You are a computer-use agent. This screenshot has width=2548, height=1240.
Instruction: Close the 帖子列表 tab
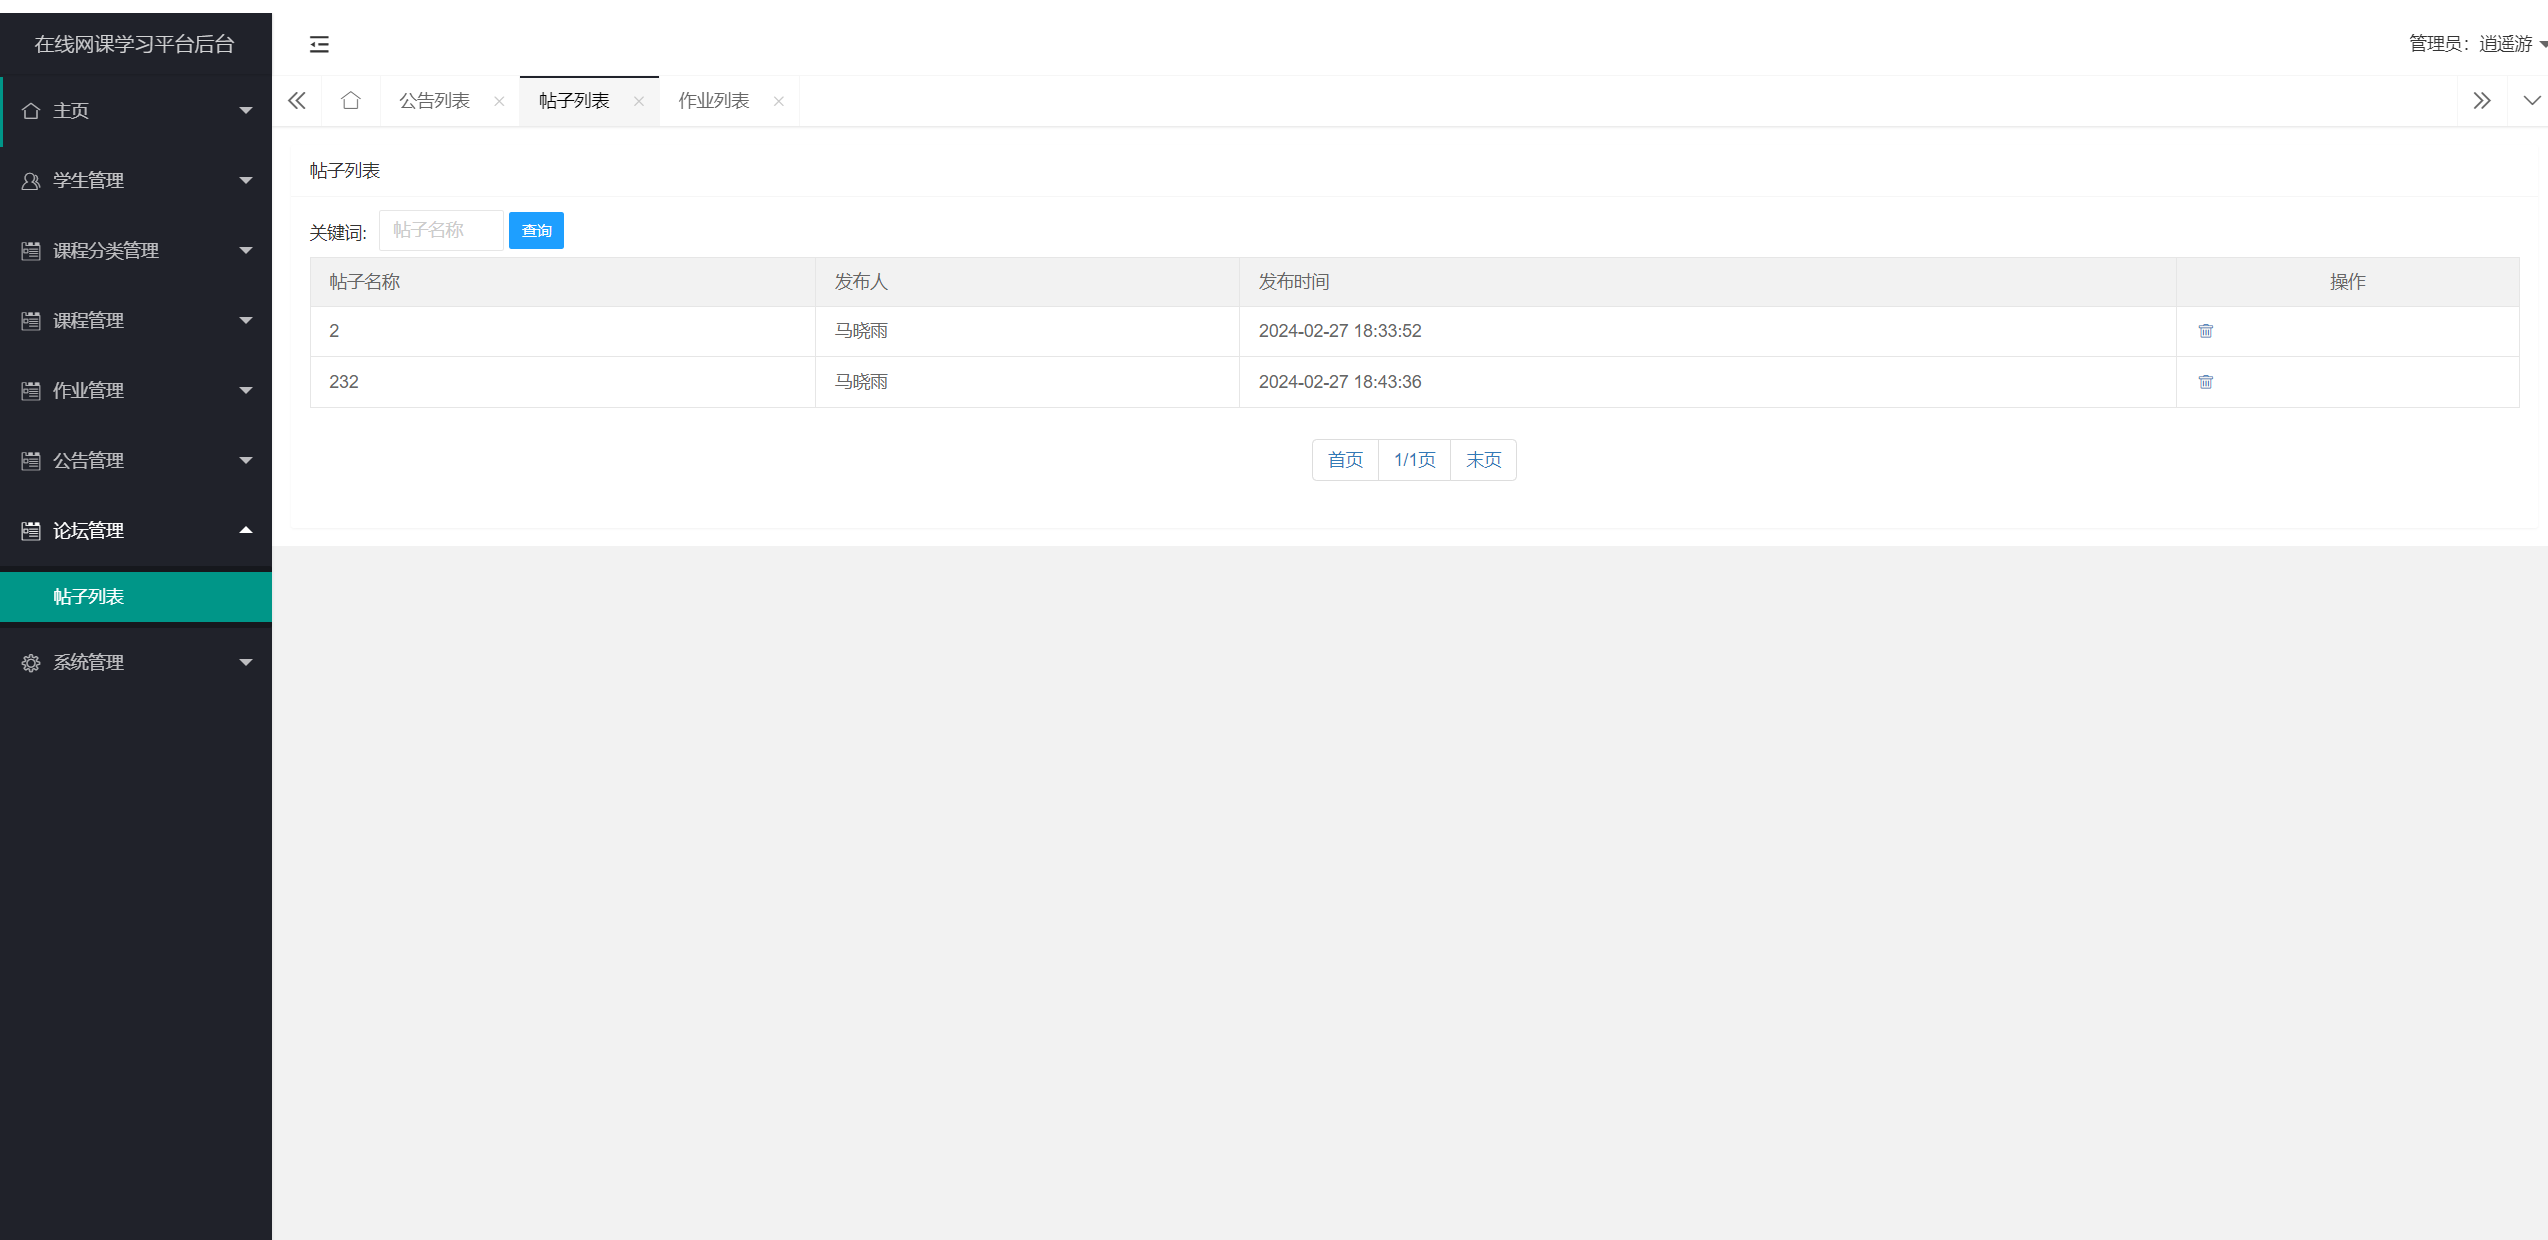point(638,101)
